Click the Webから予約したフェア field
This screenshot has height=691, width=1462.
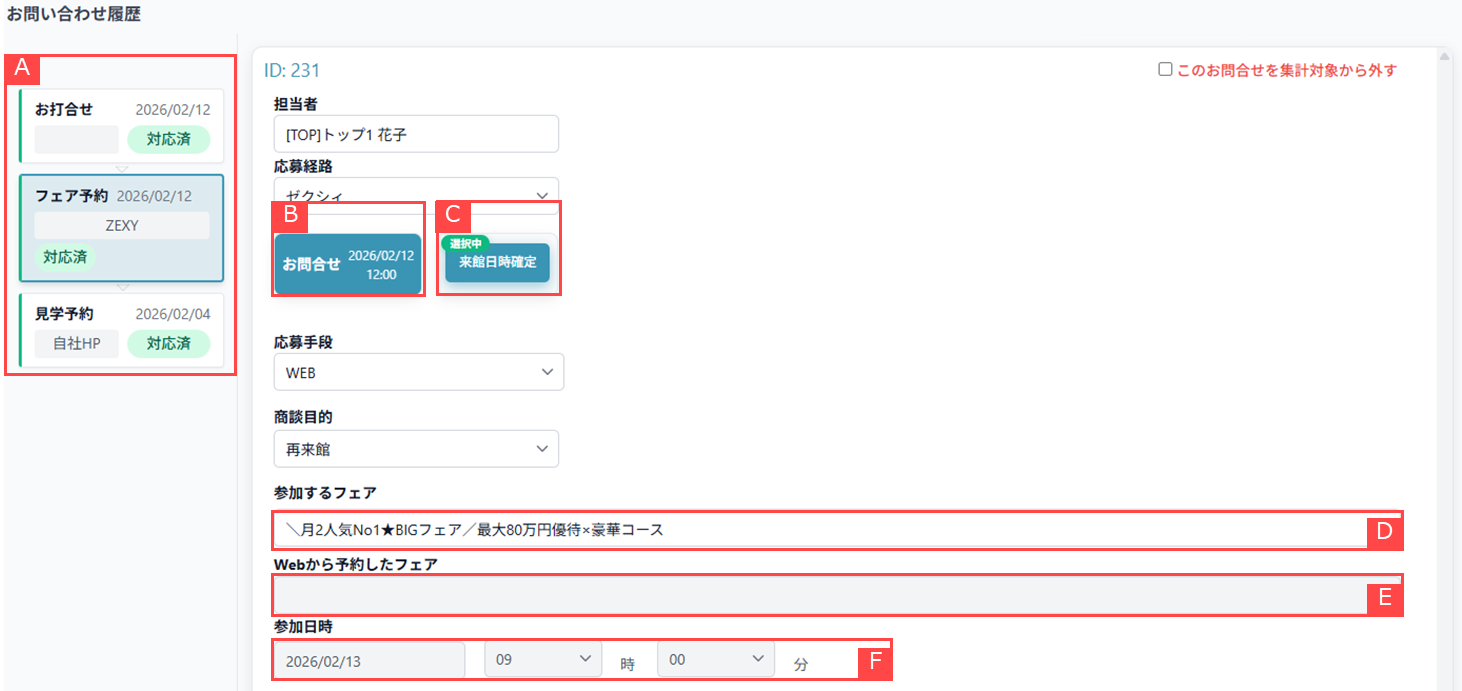(820, 596)
